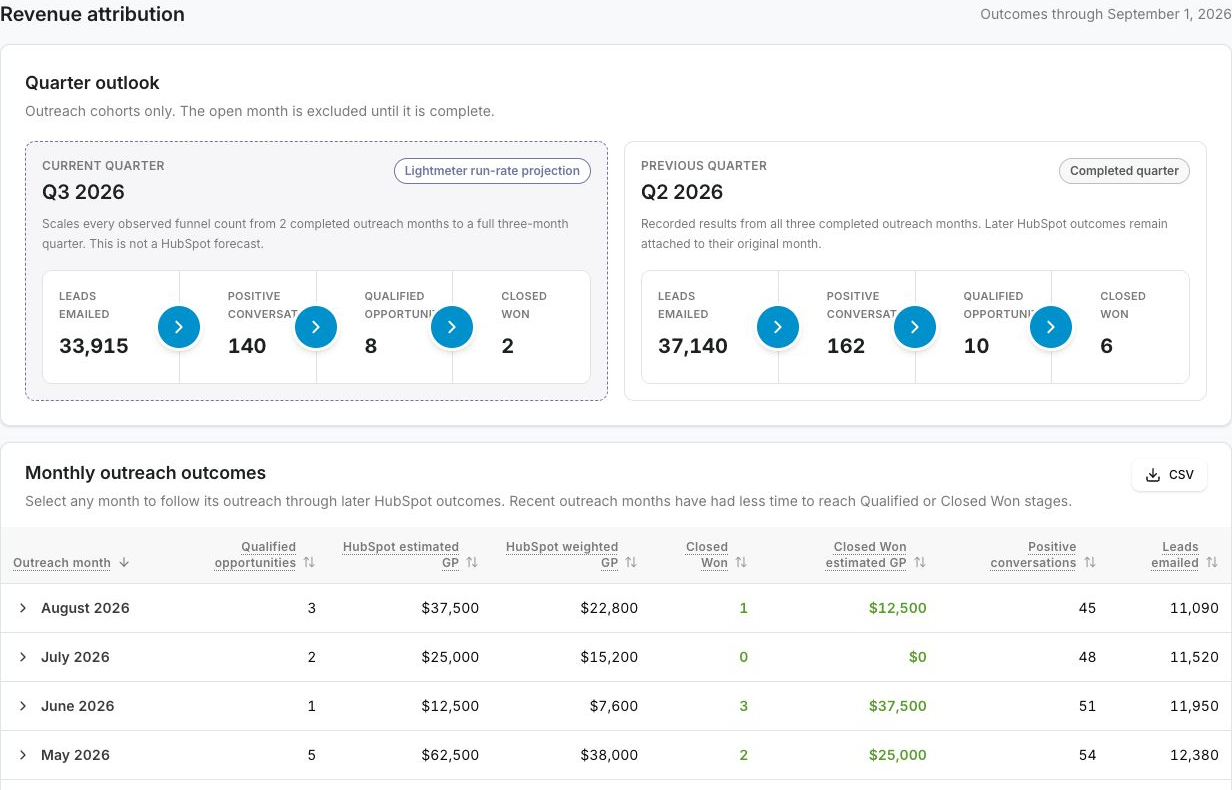Viewport: 1232px width, 790px height.
Task: Select July 2026 month name
Action: tap(75, 657)
